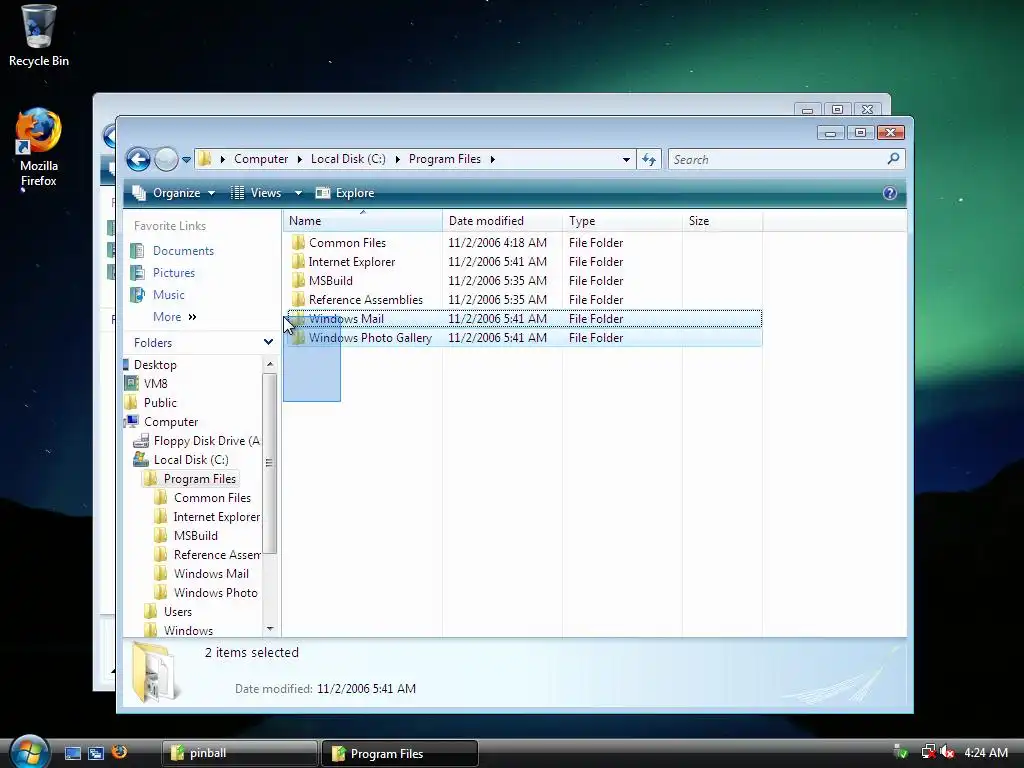This screenshot has height=768, width=1024.
Task: Click the network tray icon
Action: [x=927, y=752]
